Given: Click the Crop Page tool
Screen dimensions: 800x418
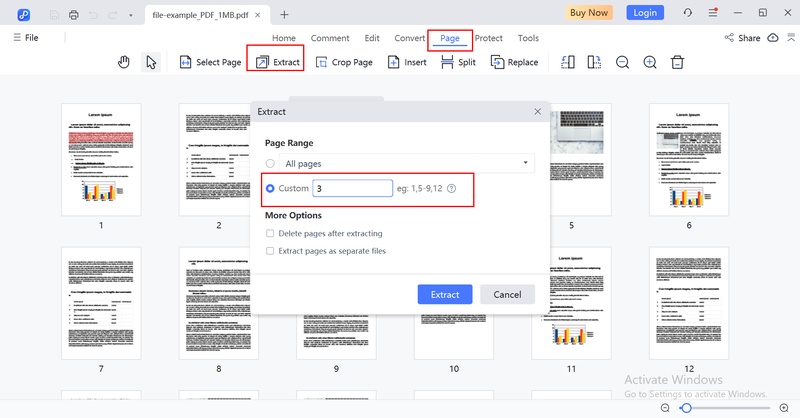Looking at the screenshot, I should coord(344,62).
